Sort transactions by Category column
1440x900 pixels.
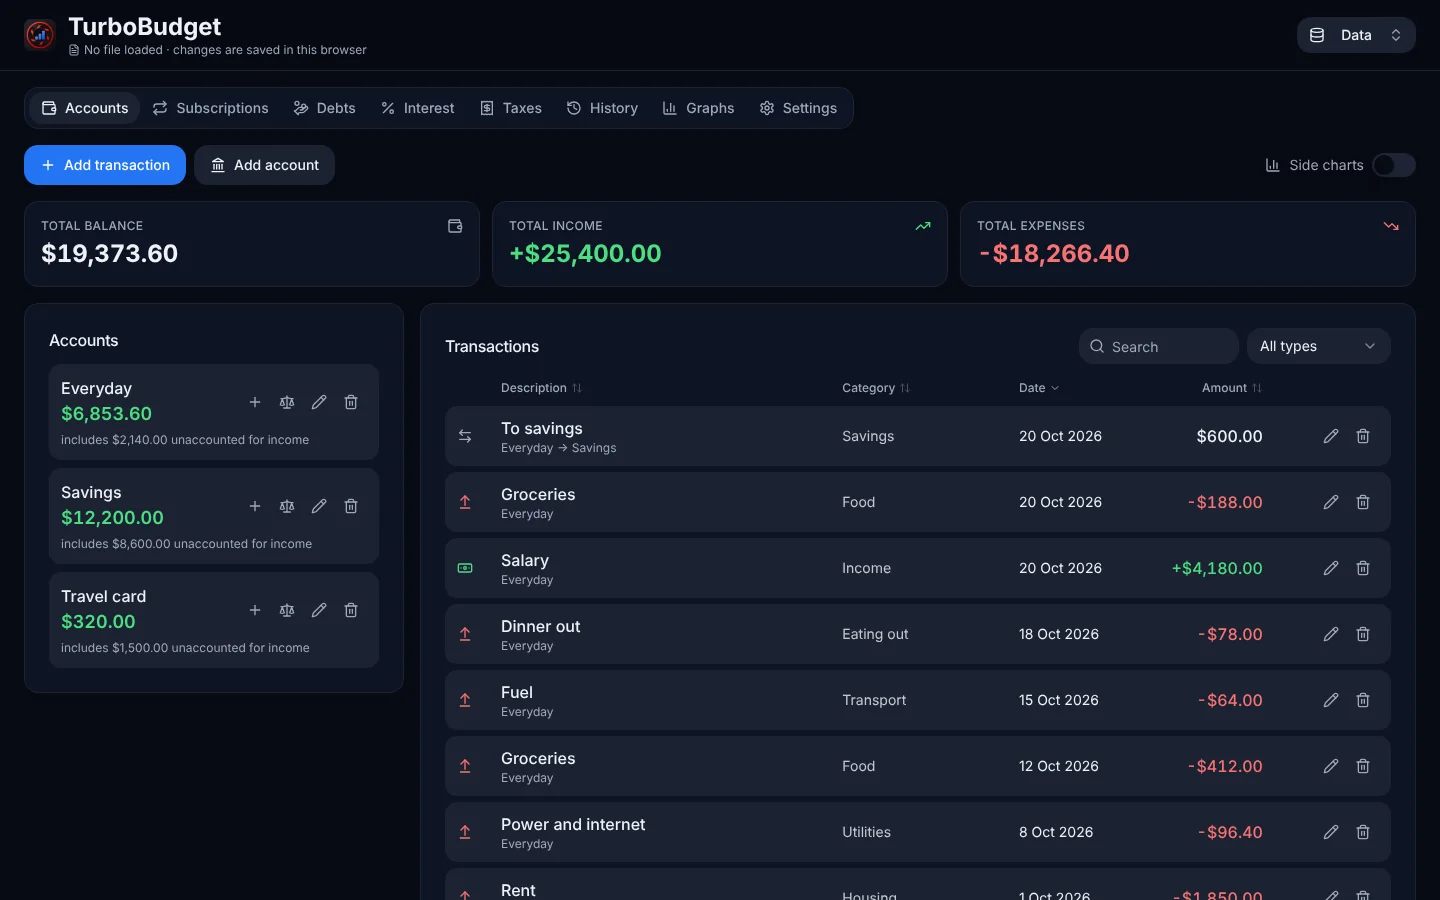point(876,388)
